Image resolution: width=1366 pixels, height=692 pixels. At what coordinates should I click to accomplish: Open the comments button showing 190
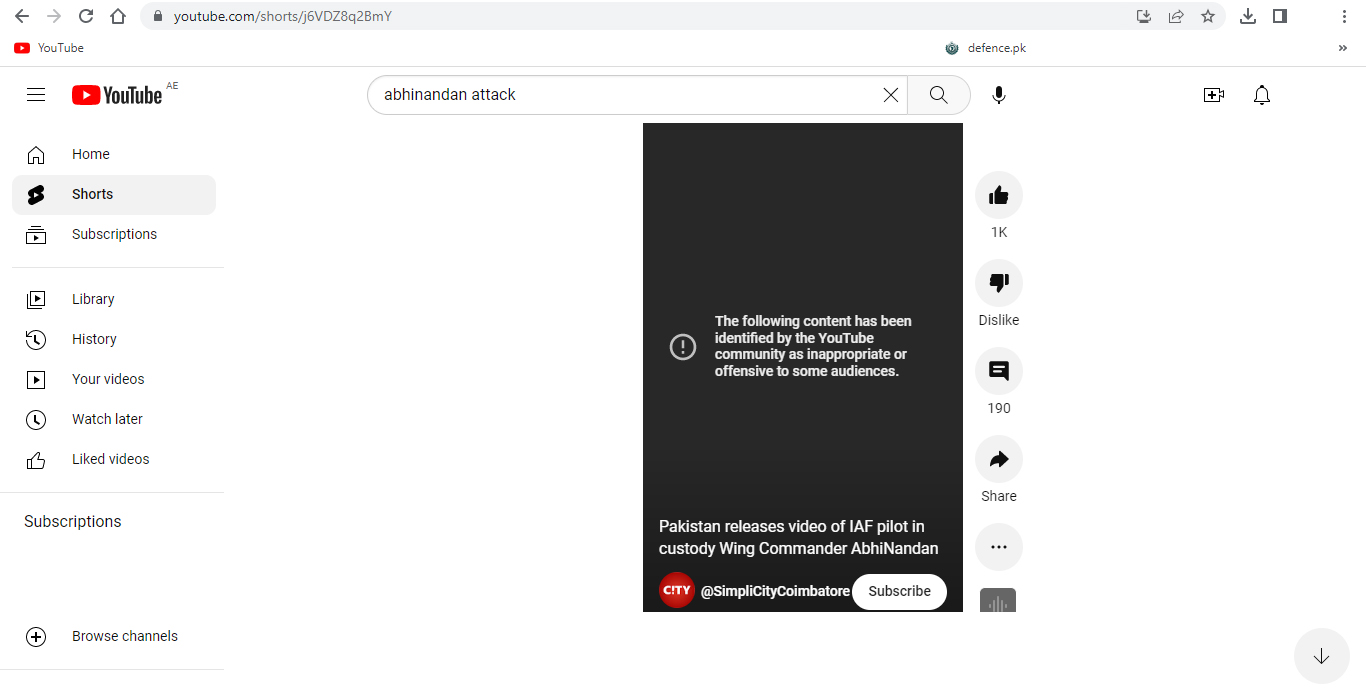[999, 371]
